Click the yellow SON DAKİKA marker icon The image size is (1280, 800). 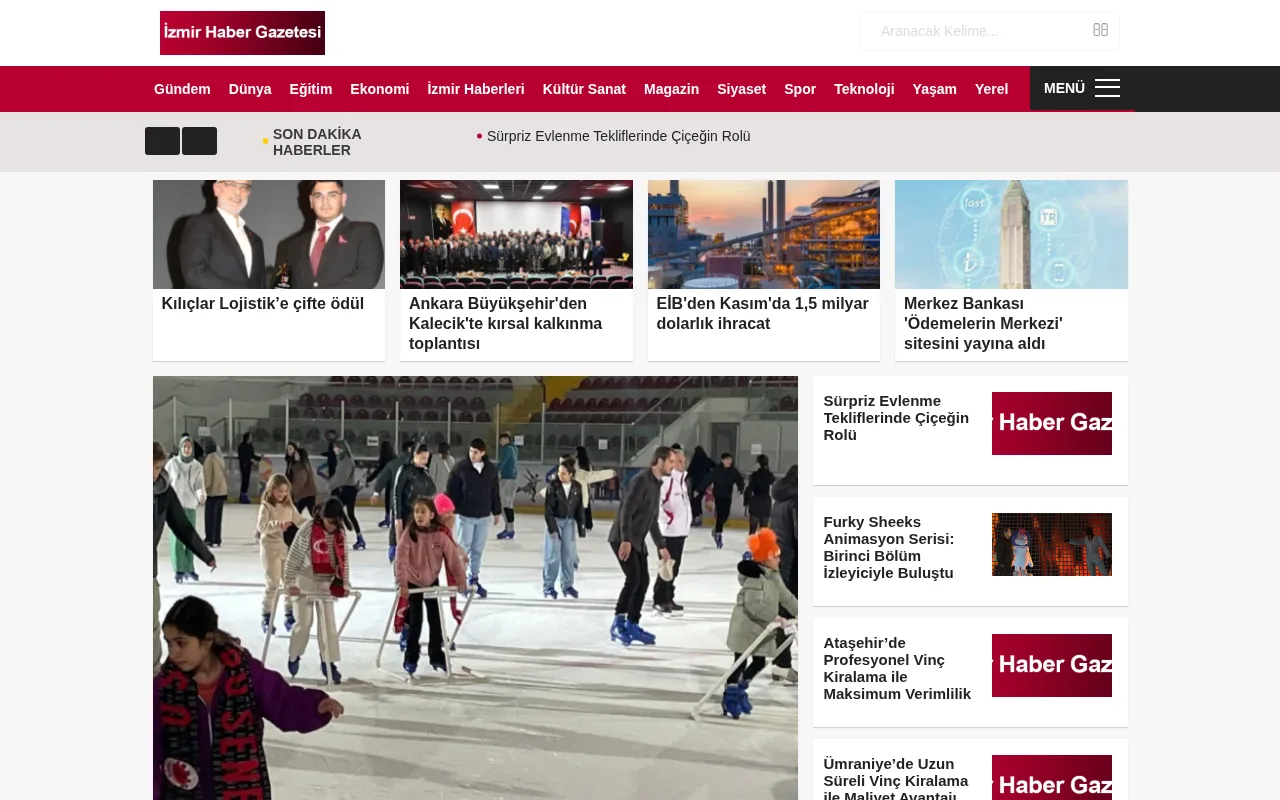tap(265, 141)
